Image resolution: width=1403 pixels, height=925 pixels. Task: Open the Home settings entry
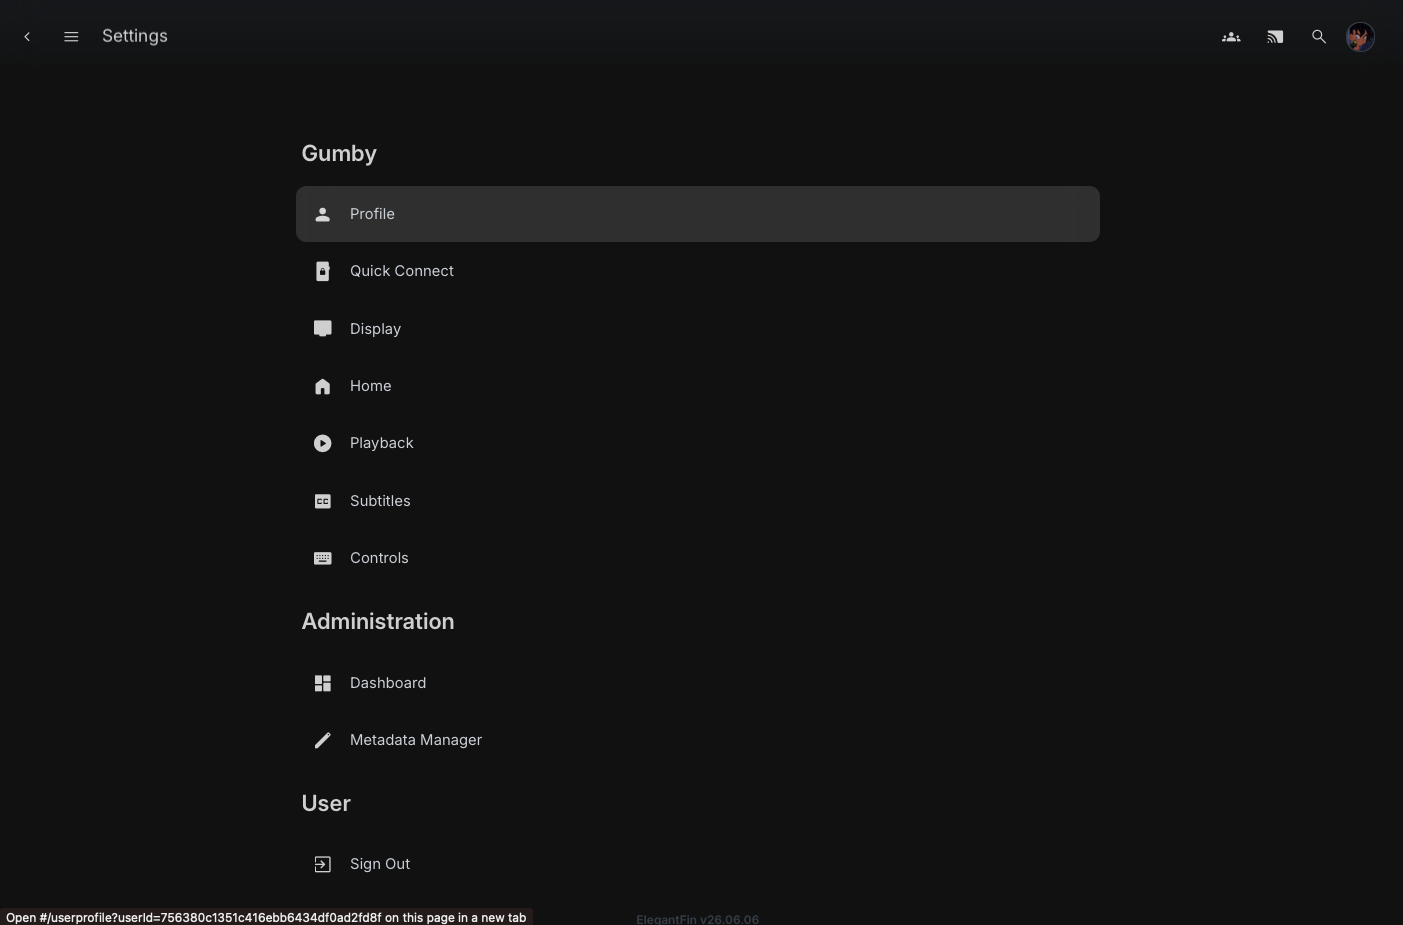698,386
